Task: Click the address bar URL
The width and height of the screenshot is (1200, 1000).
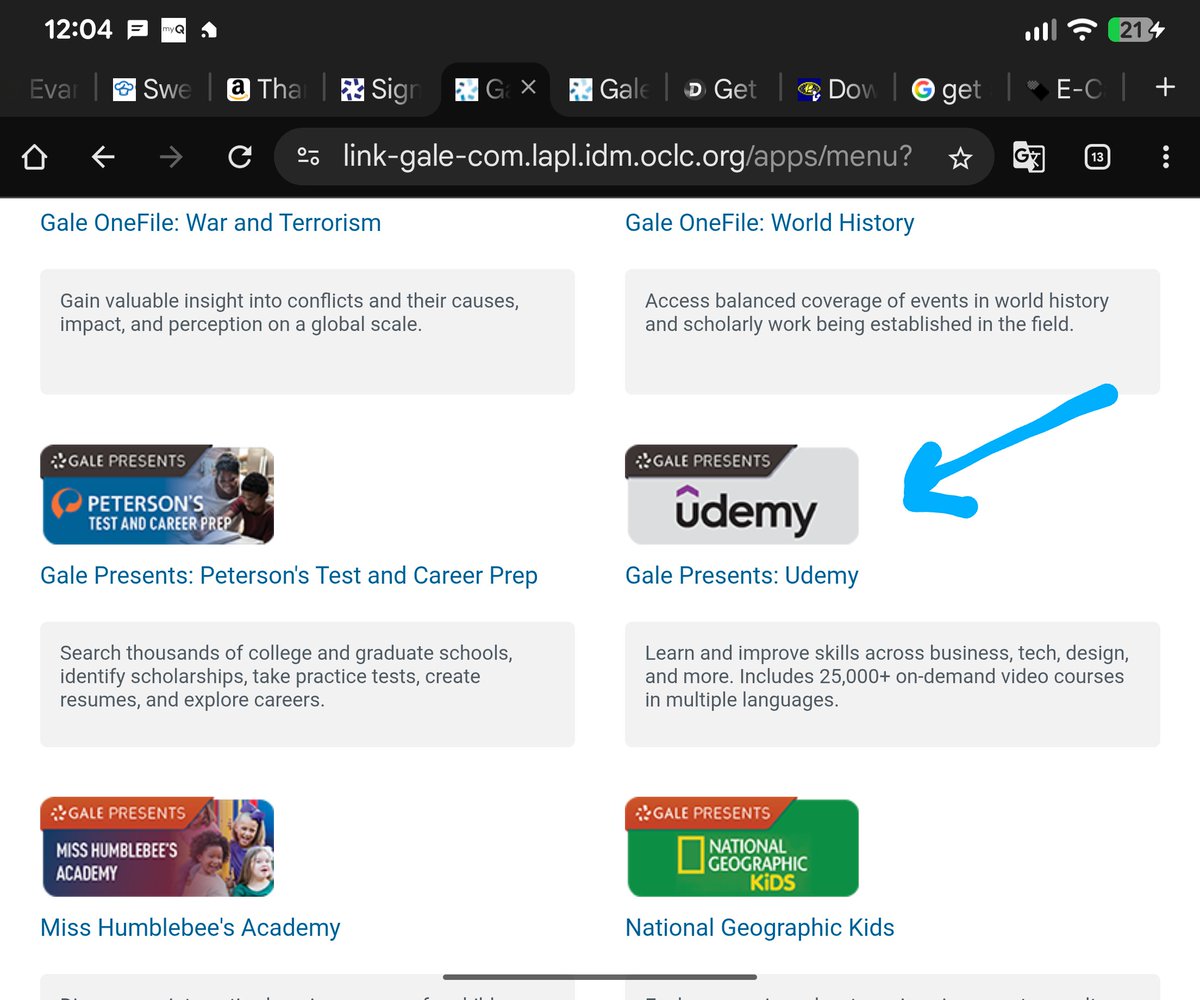Action: [627, 157]
